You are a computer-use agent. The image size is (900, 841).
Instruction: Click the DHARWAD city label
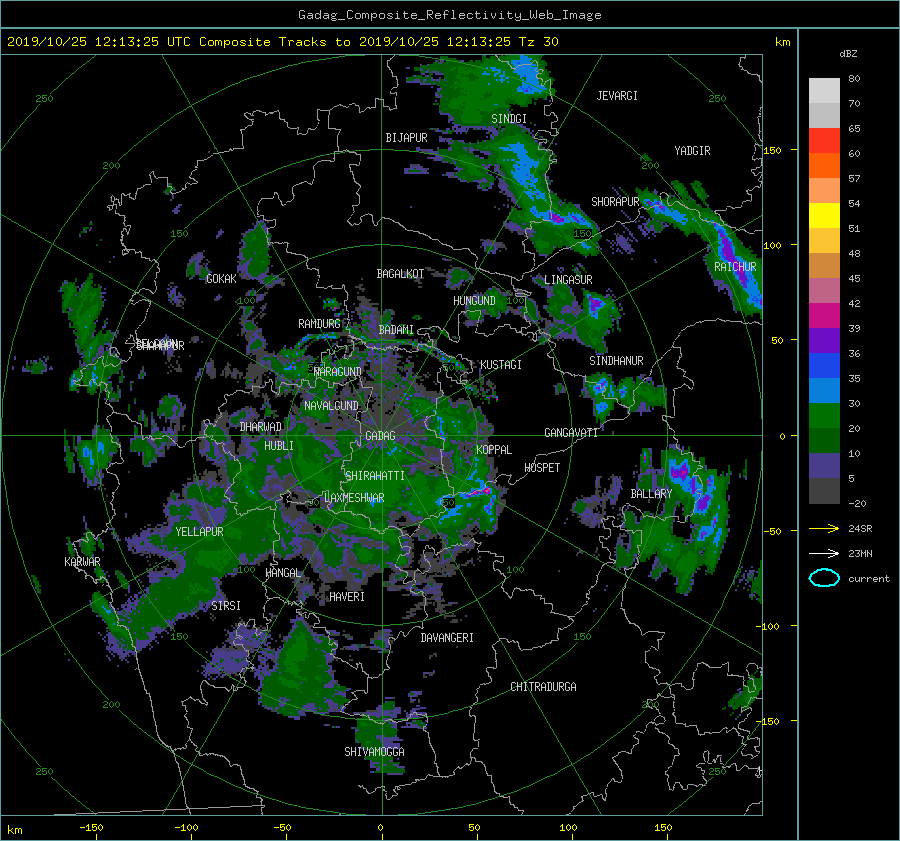coord(260,427)
